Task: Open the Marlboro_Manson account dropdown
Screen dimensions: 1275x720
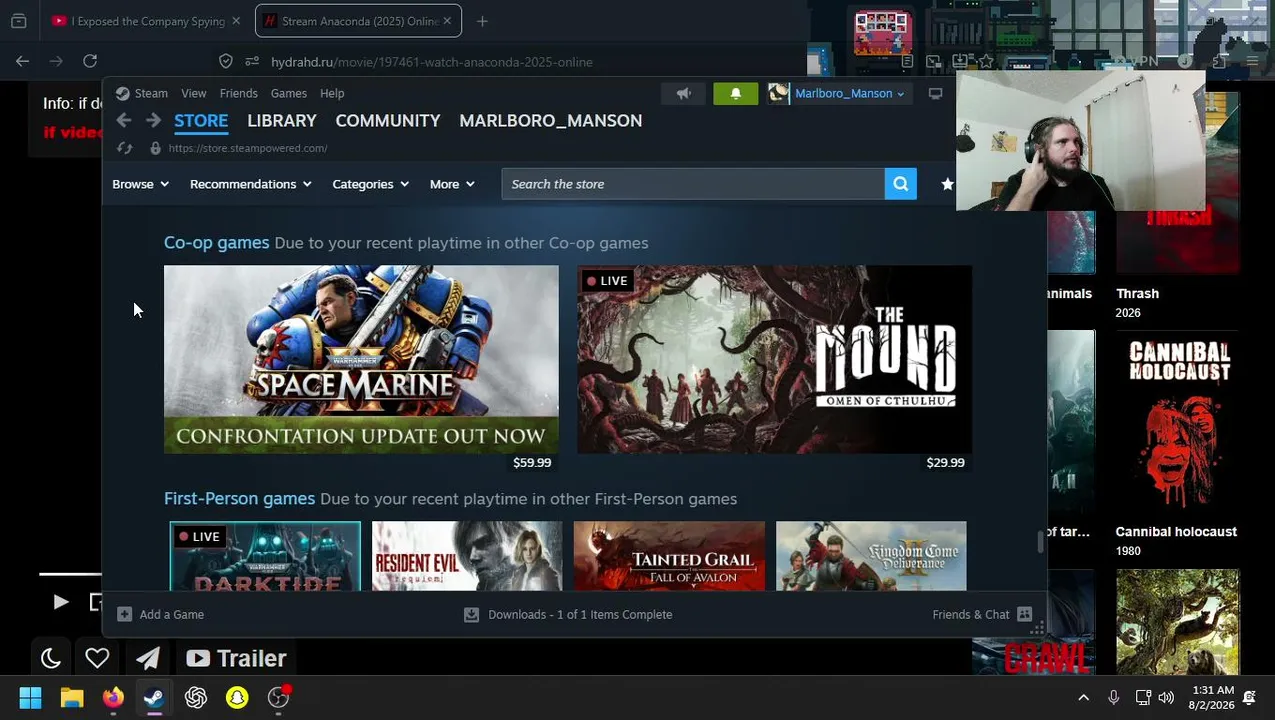Action: click(x=849, y=93)
